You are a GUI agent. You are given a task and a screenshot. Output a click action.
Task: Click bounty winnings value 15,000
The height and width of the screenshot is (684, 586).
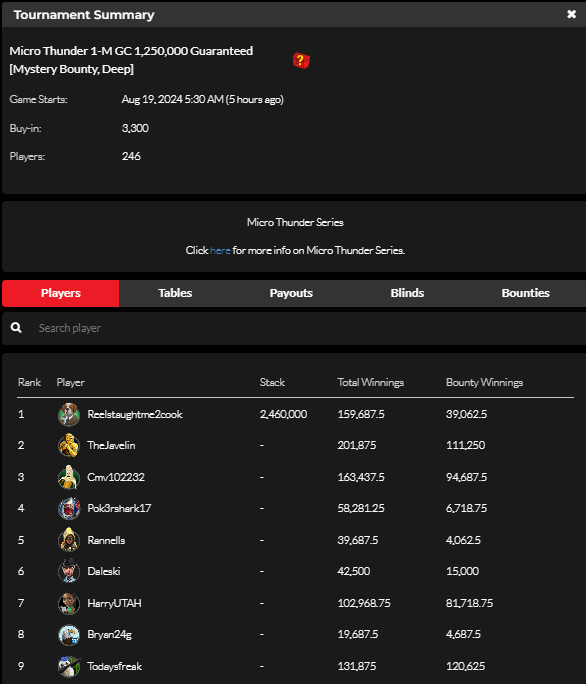(462, 571)
